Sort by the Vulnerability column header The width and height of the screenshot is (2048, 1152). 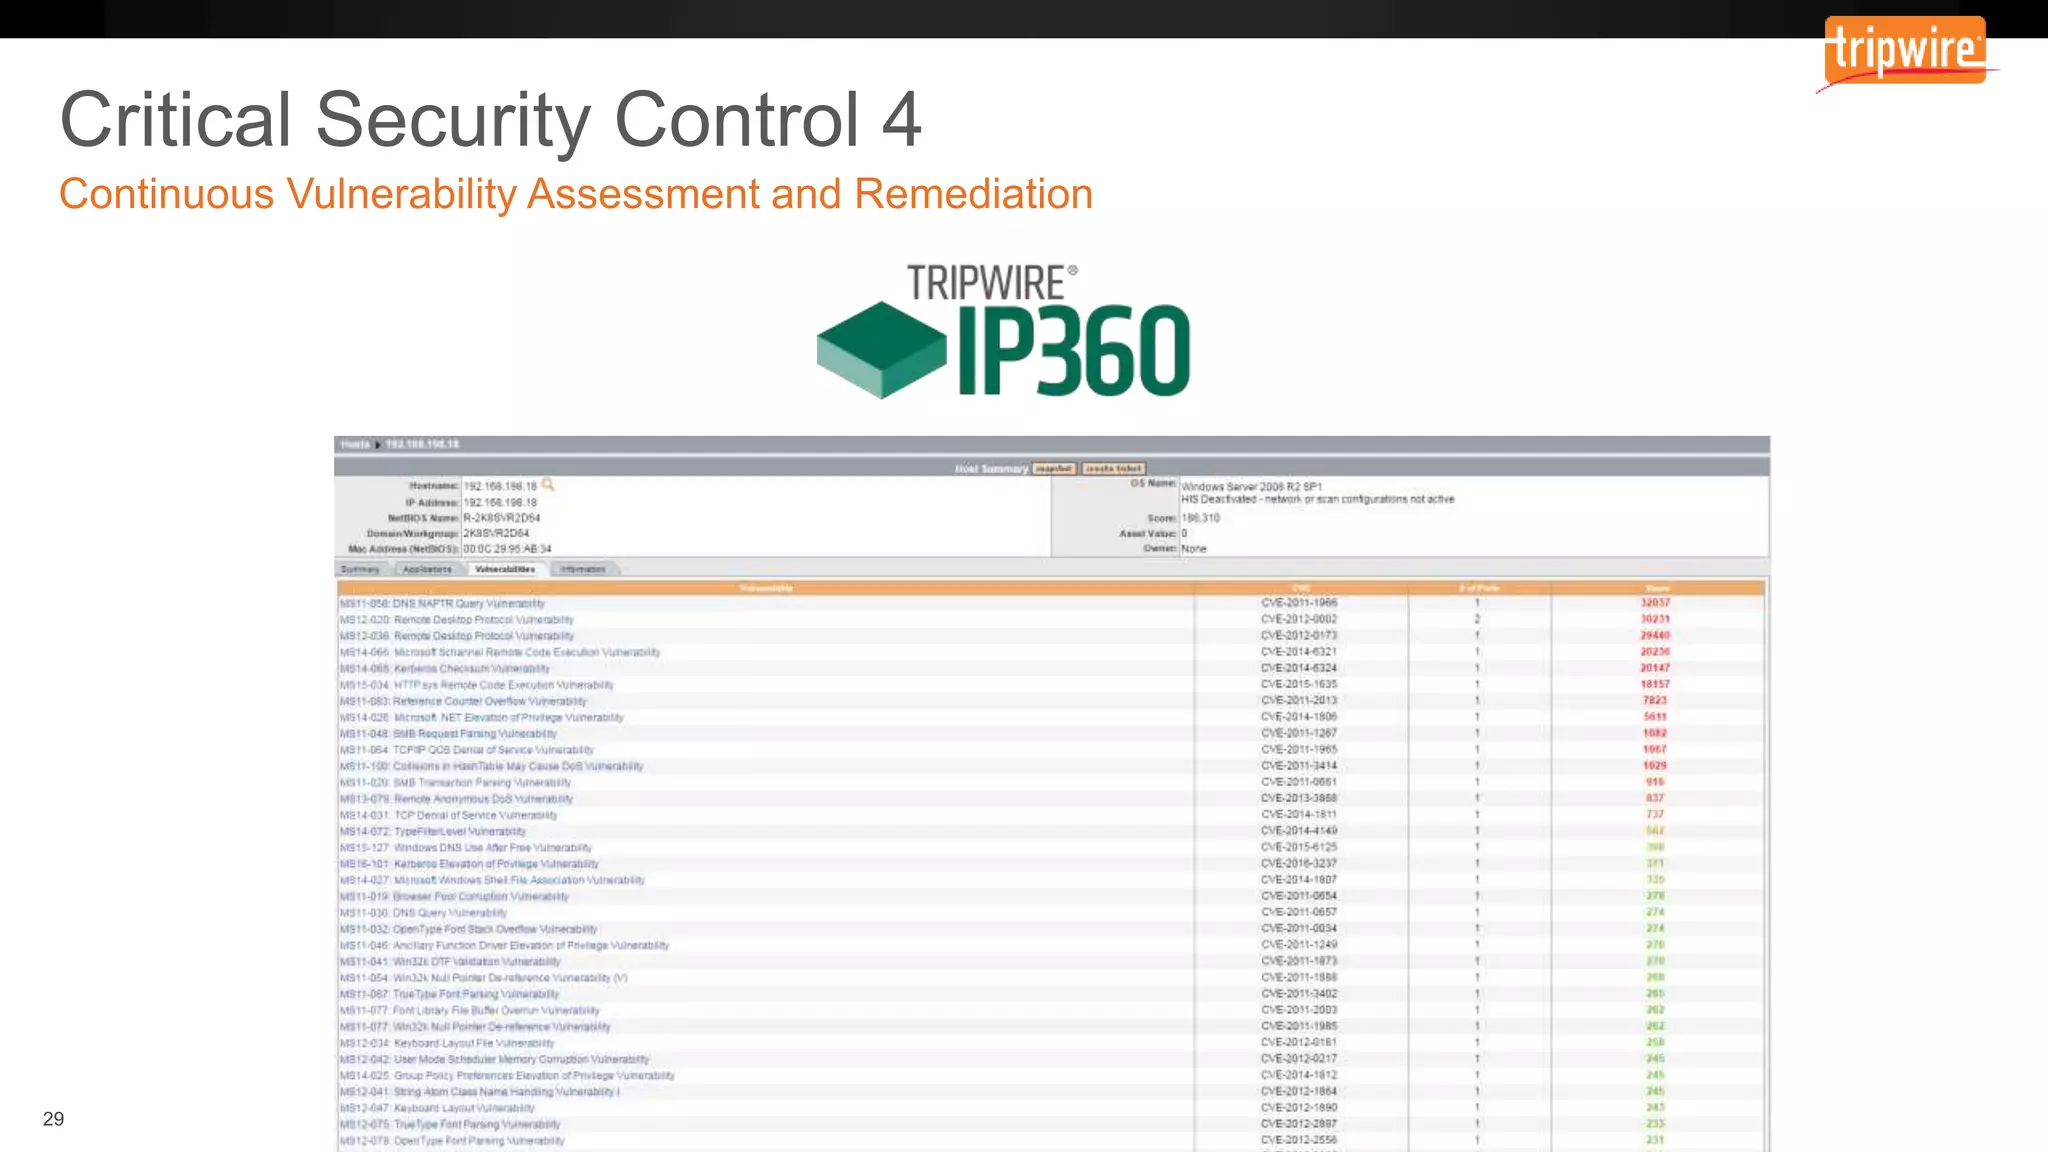pos(766,588)
